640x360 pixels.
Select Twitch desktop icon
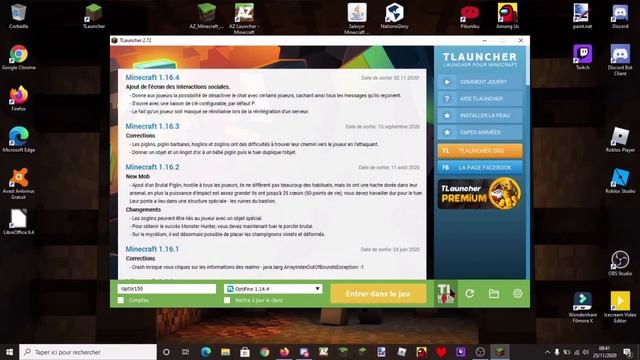point(582,58)
